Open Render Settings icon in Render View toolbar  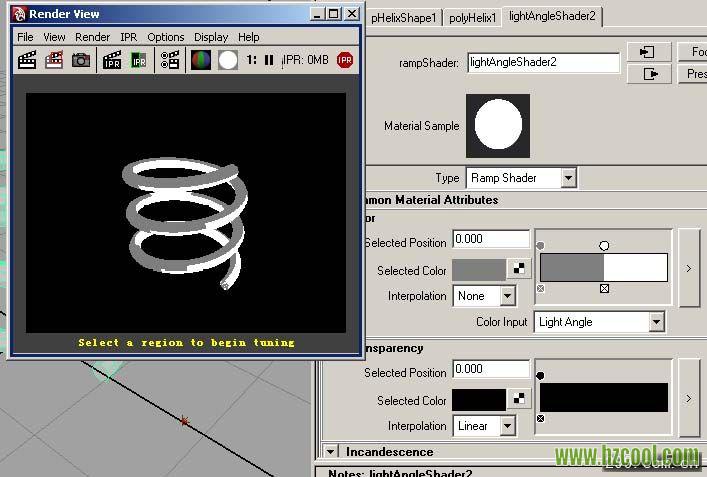point(170,60)
